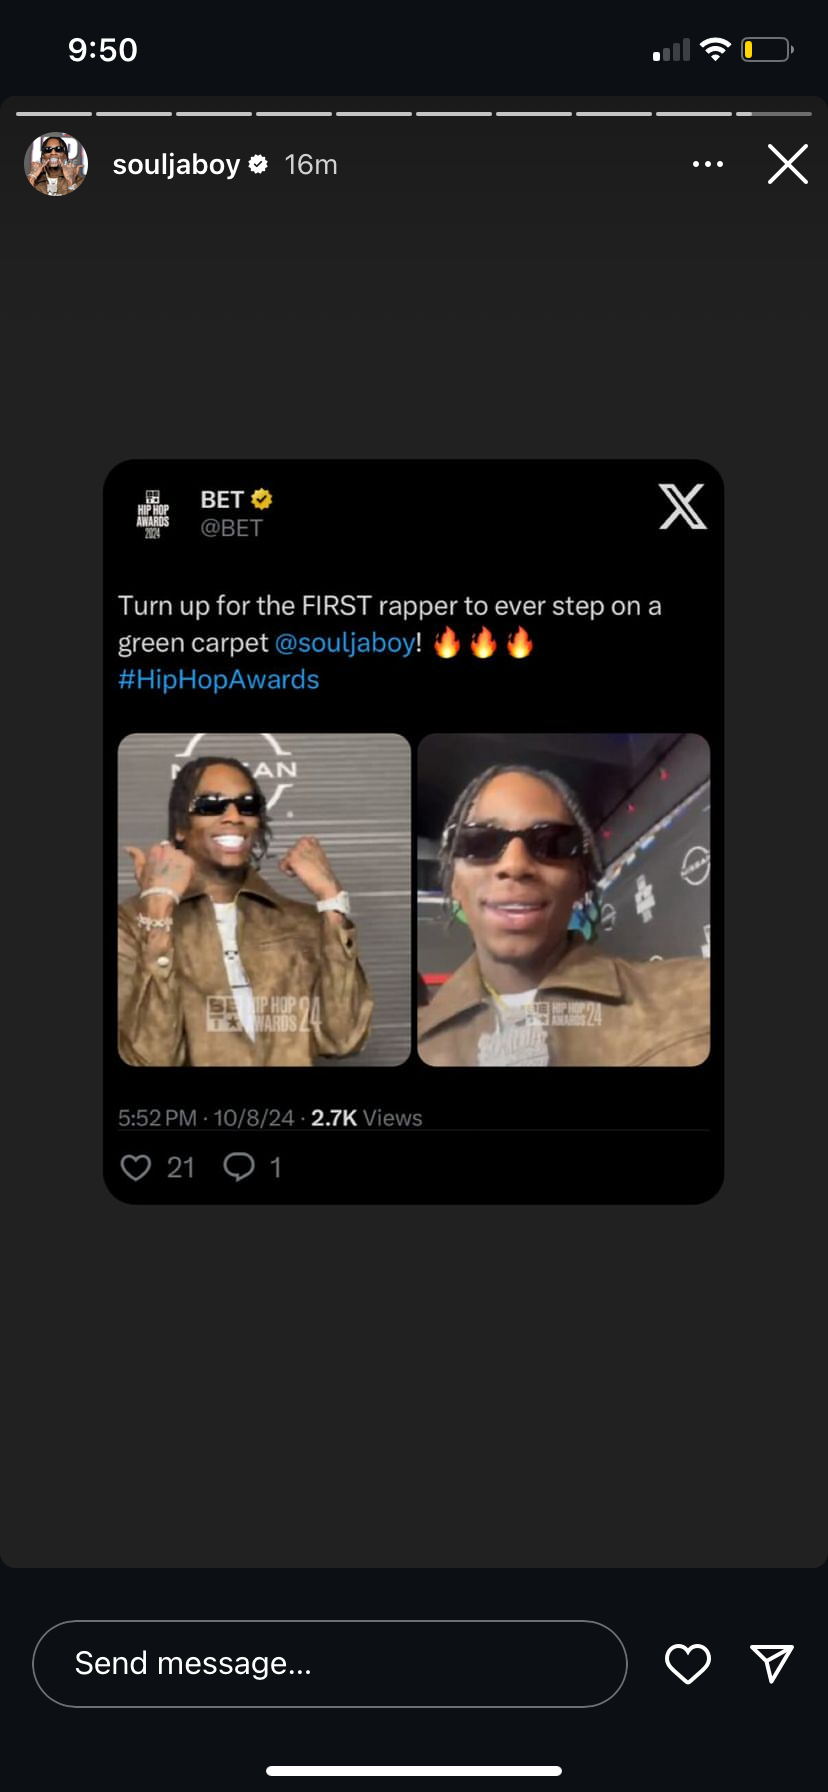The image size is (828, 1792).
Task: Tap the BET Hip Hop Awards avatar
Action: [153, 513]
